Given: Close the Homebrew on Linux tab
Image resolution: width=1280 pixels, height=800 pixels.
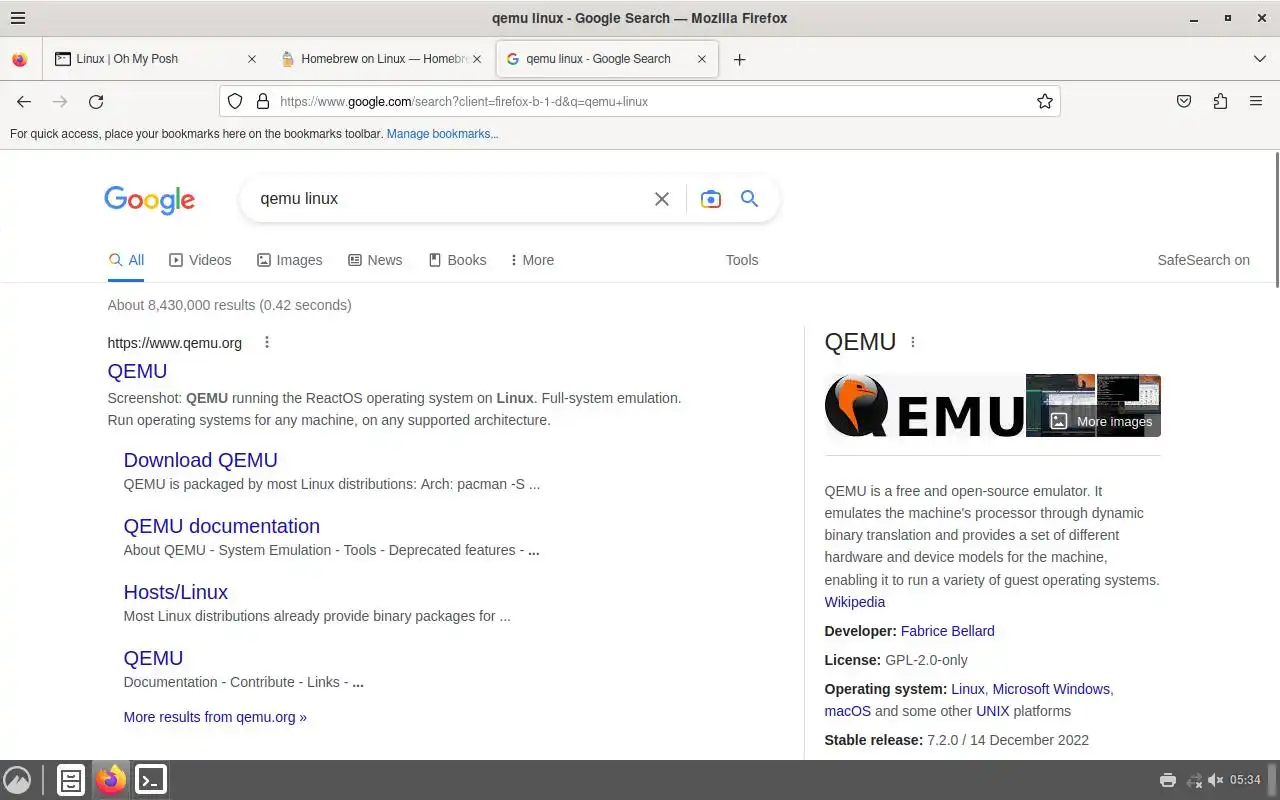Looking at the screenshot, I should (x=477, y=59).
